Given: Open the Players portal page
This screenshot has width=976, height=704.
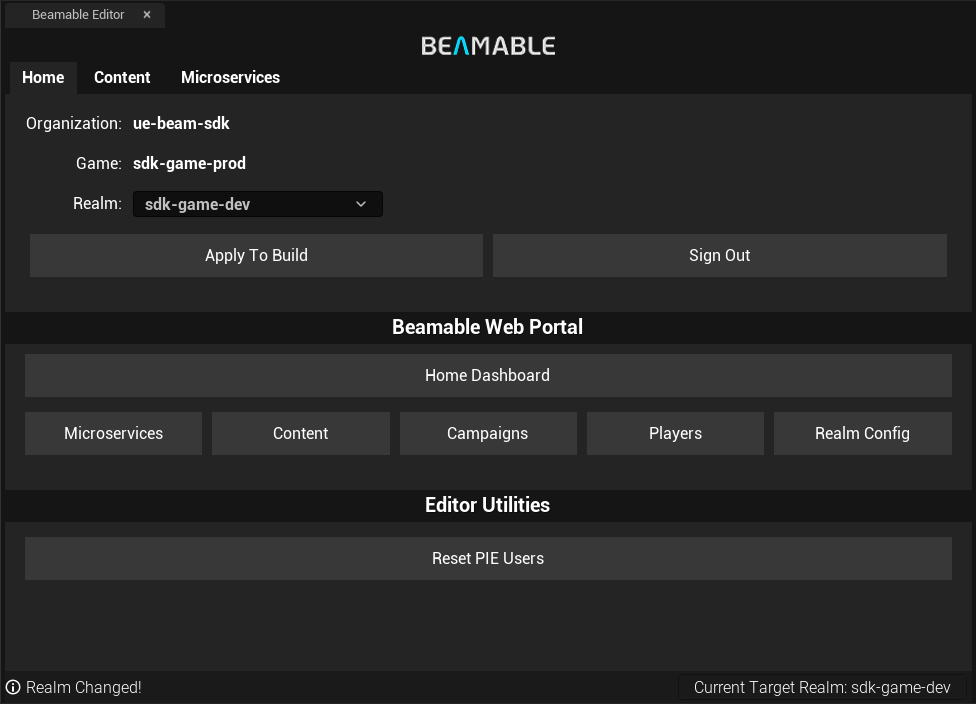Looking at the screenshot, I should [x=675, y=433].
